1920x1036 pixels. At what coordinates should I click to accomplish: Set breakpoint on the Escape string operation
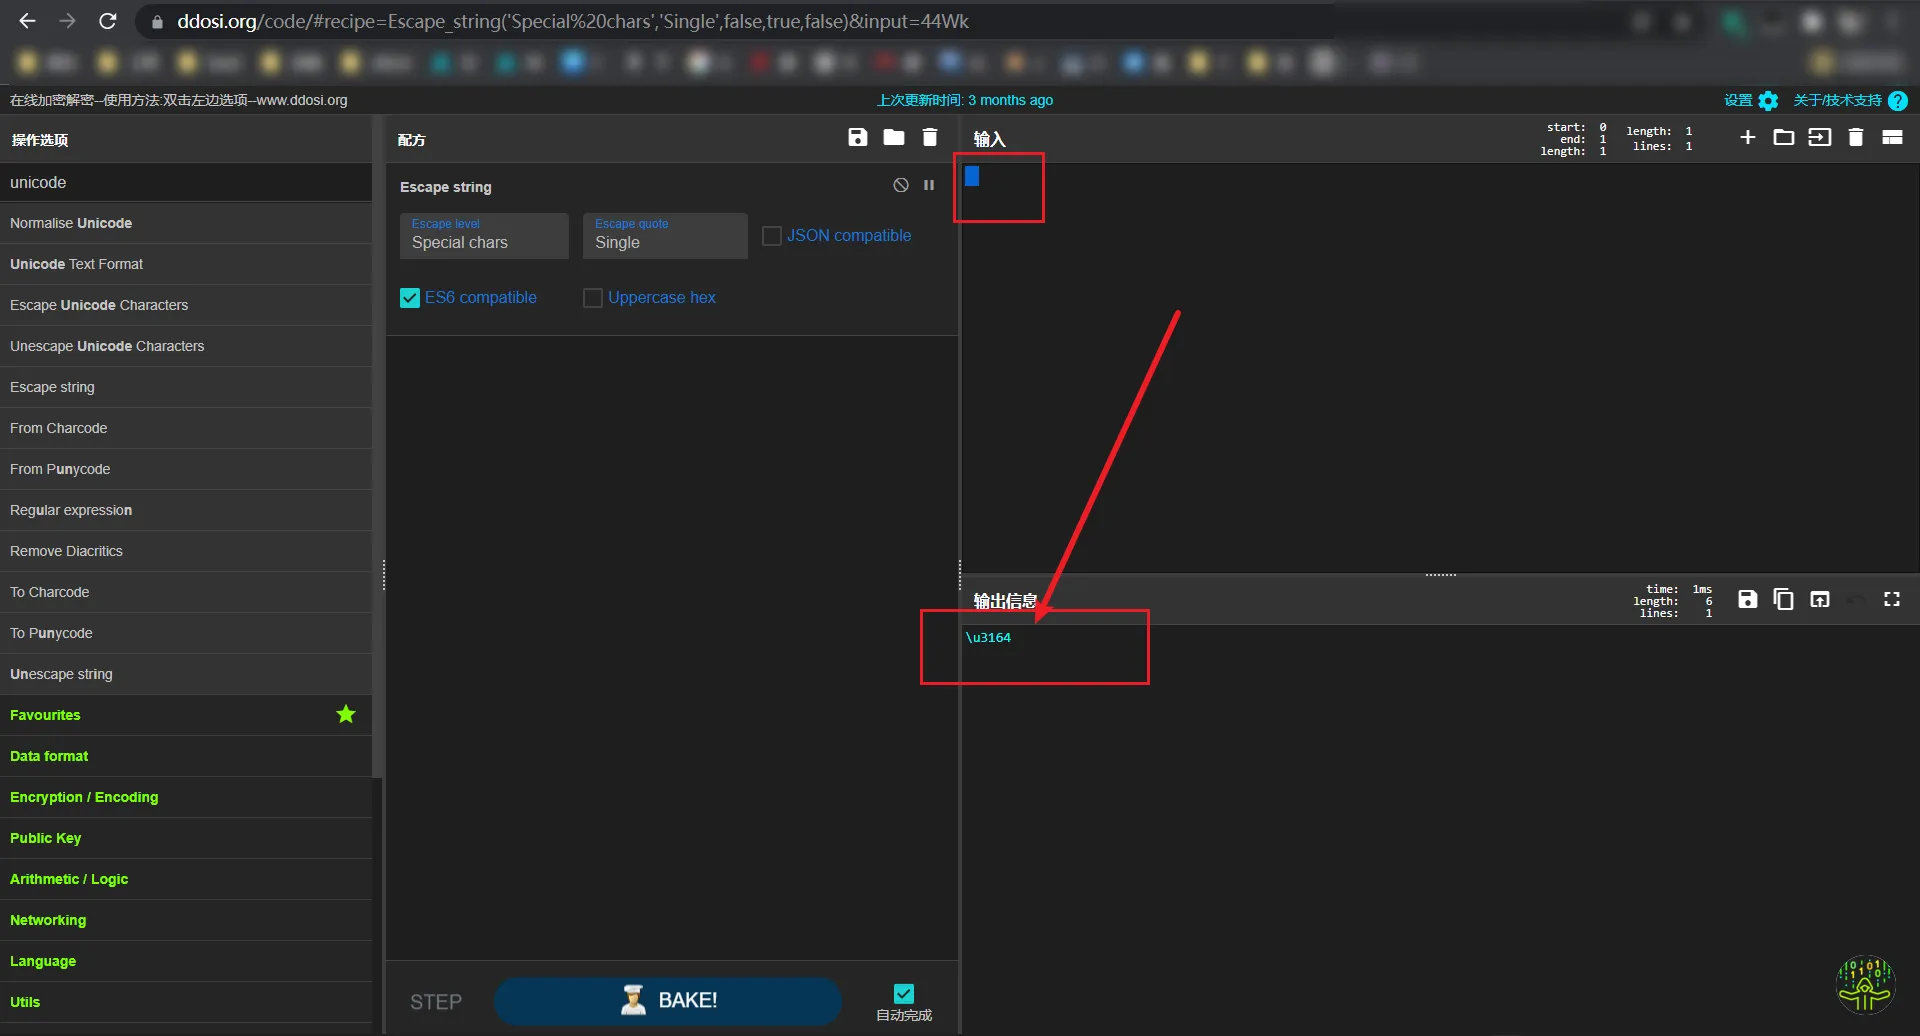[x=929, y=185]
